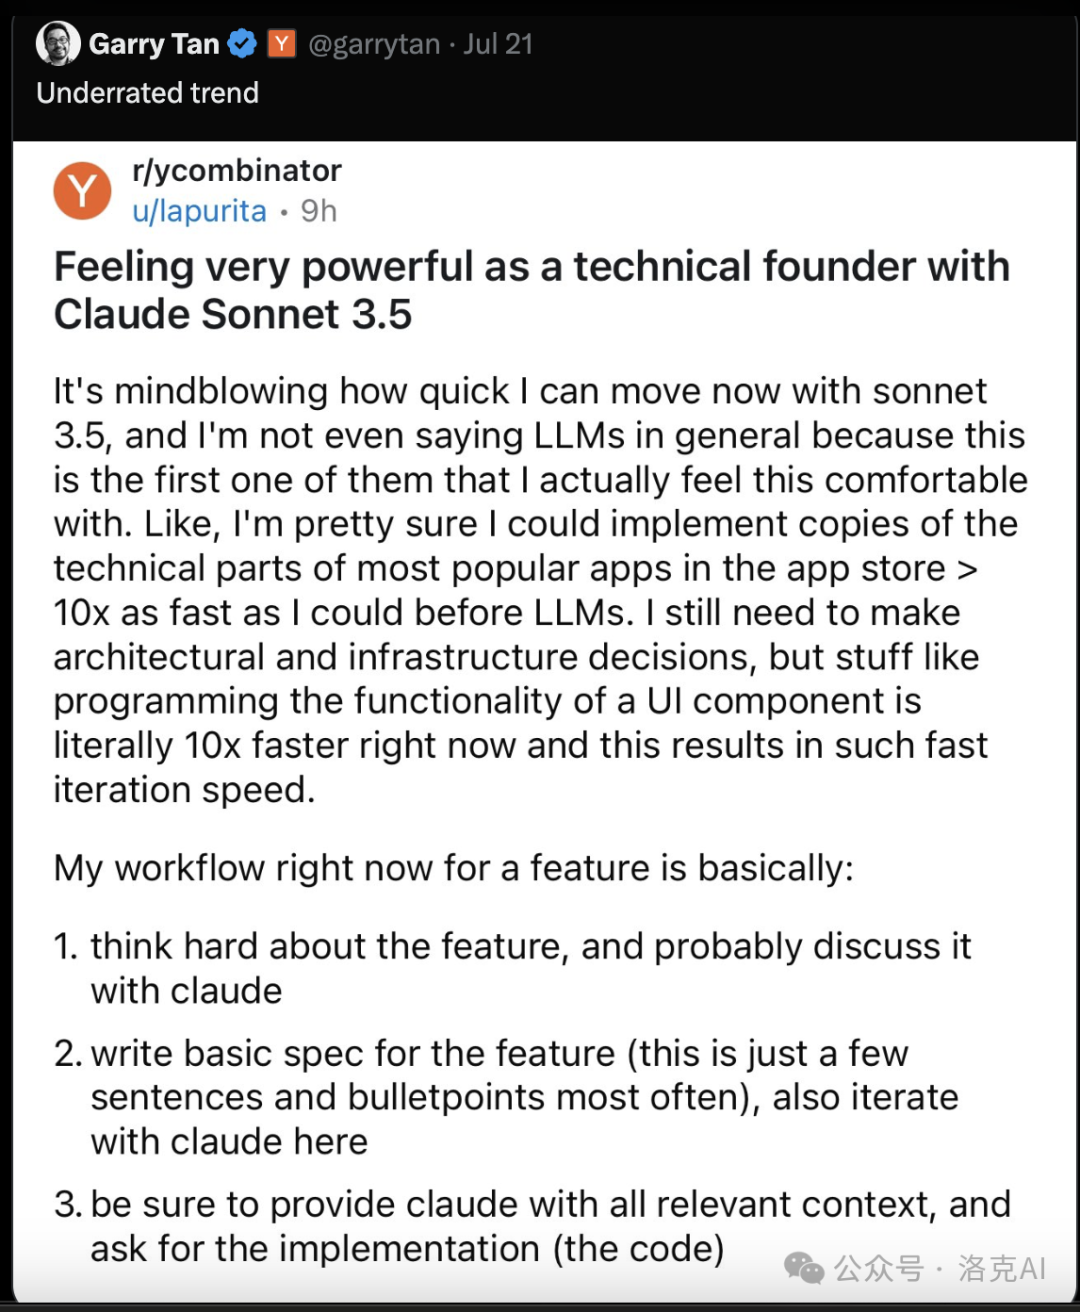
Task: Visit the r/ycombinator subreddit name
Action: click(x=237, y=170)
